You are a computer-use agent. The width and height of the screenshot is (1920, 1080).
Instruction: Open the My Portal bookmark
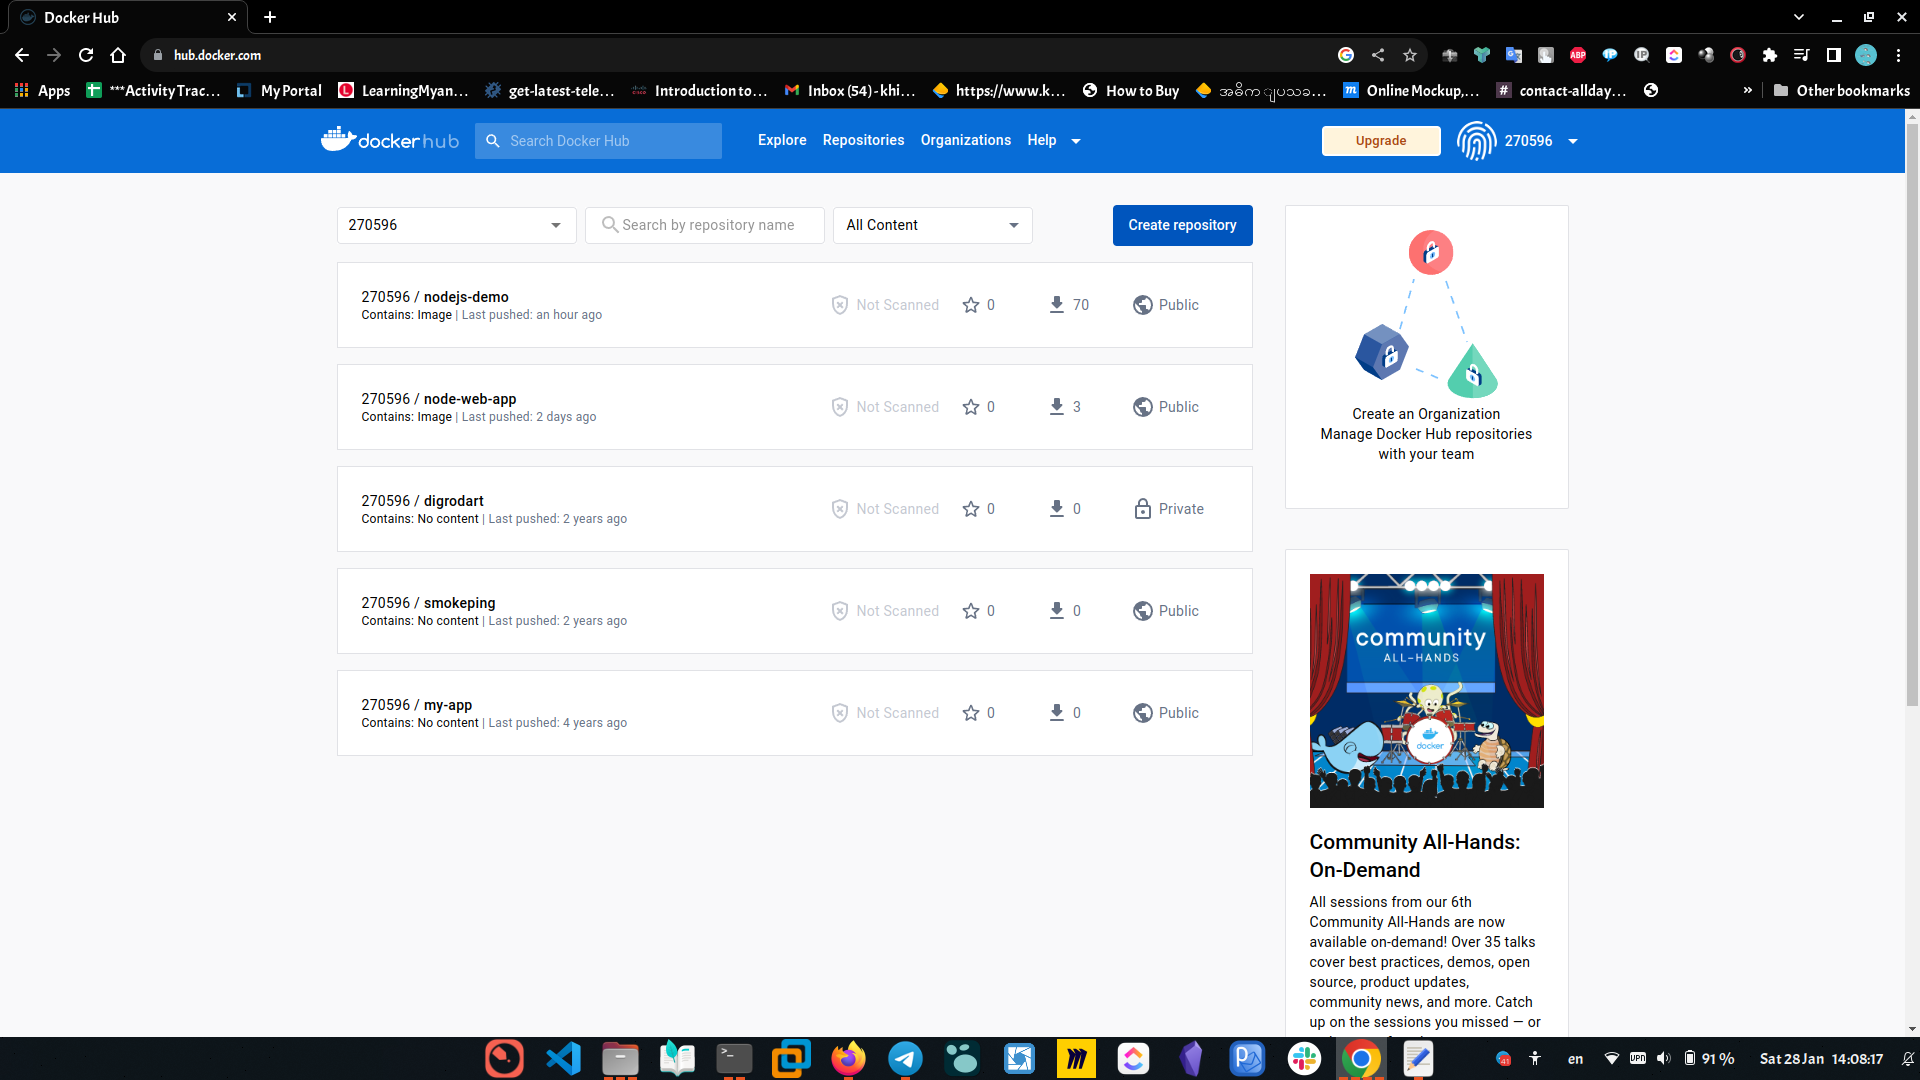point(279,90)
